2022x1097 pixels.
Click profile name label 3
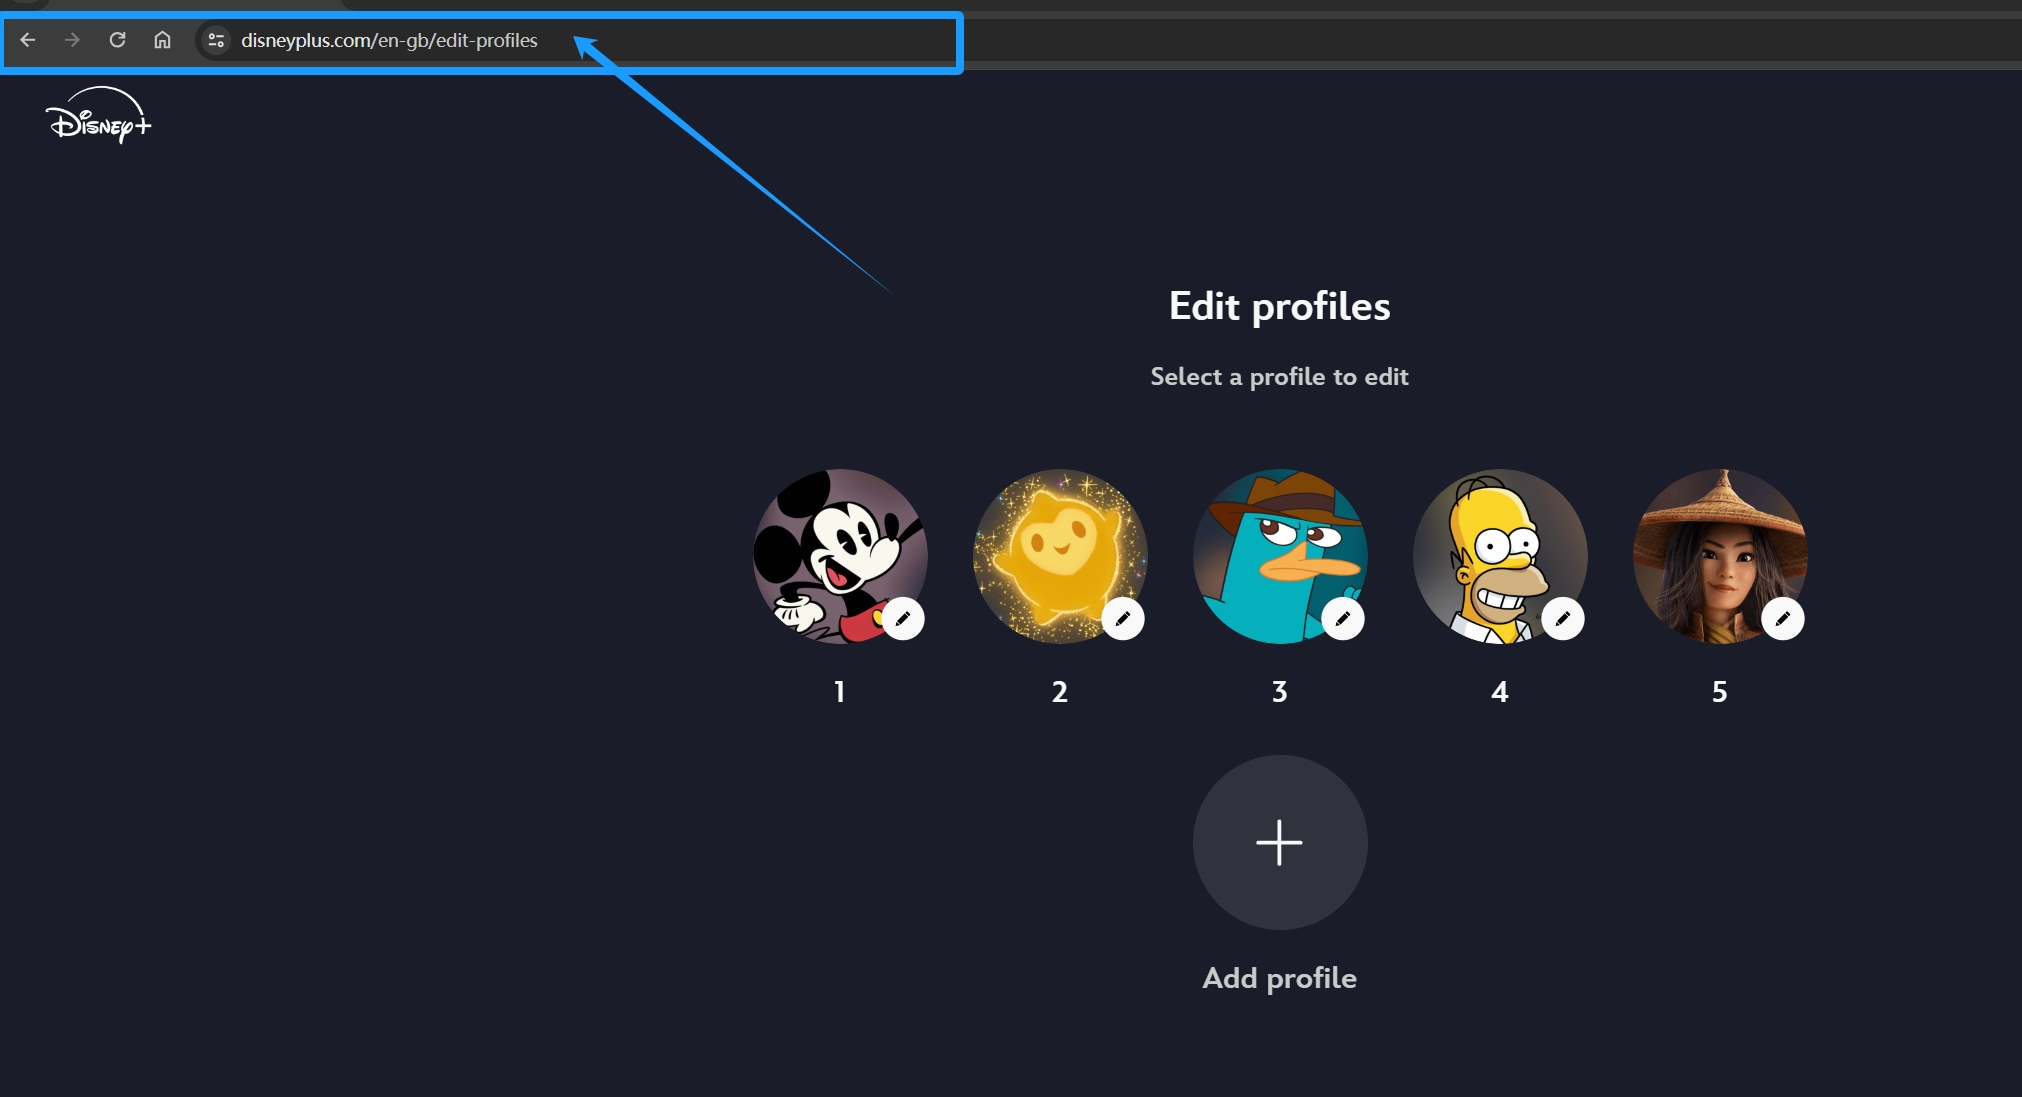1280,692
